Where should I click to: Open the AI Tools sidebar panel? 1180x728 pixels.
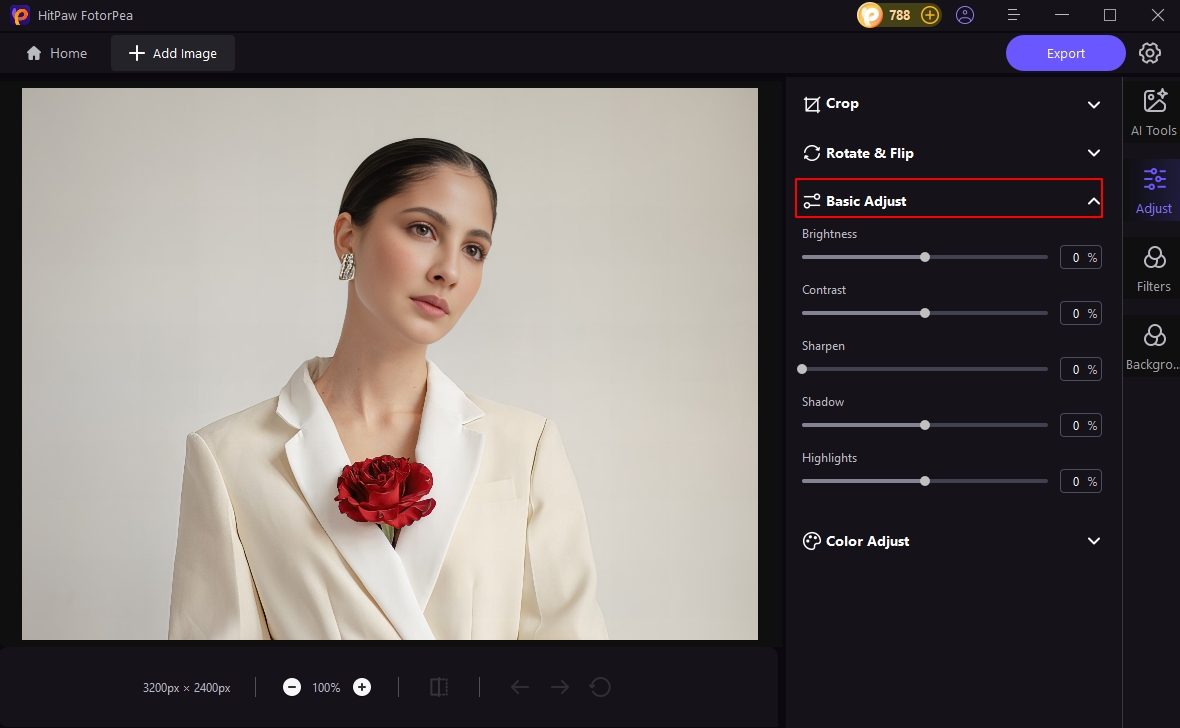[x=1153, y=110]
